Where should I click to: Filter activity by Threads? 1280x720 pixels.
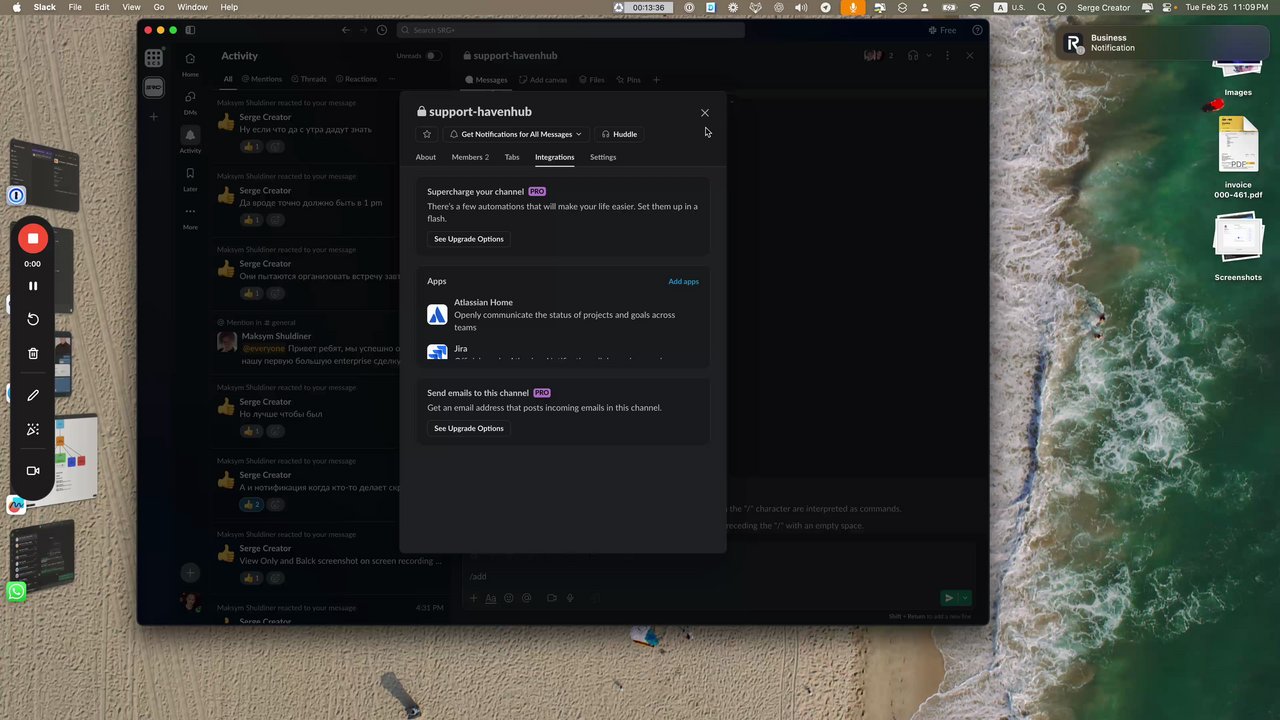pos(310,79)
